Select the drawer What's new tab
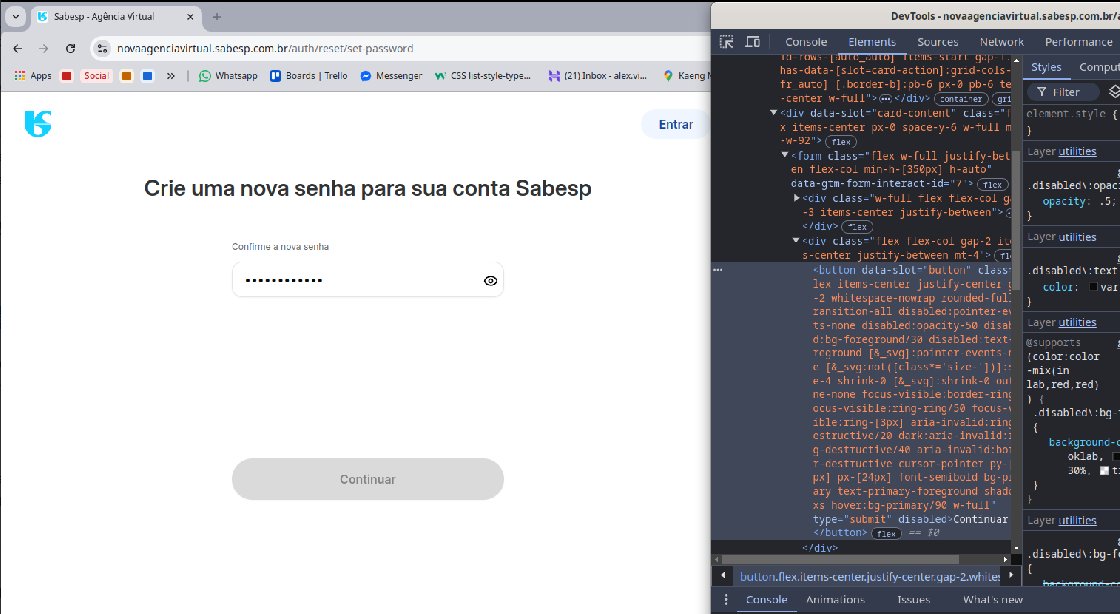Image resolution: width=1120 pixels, height=614 pixels. (x=992, y=600)
